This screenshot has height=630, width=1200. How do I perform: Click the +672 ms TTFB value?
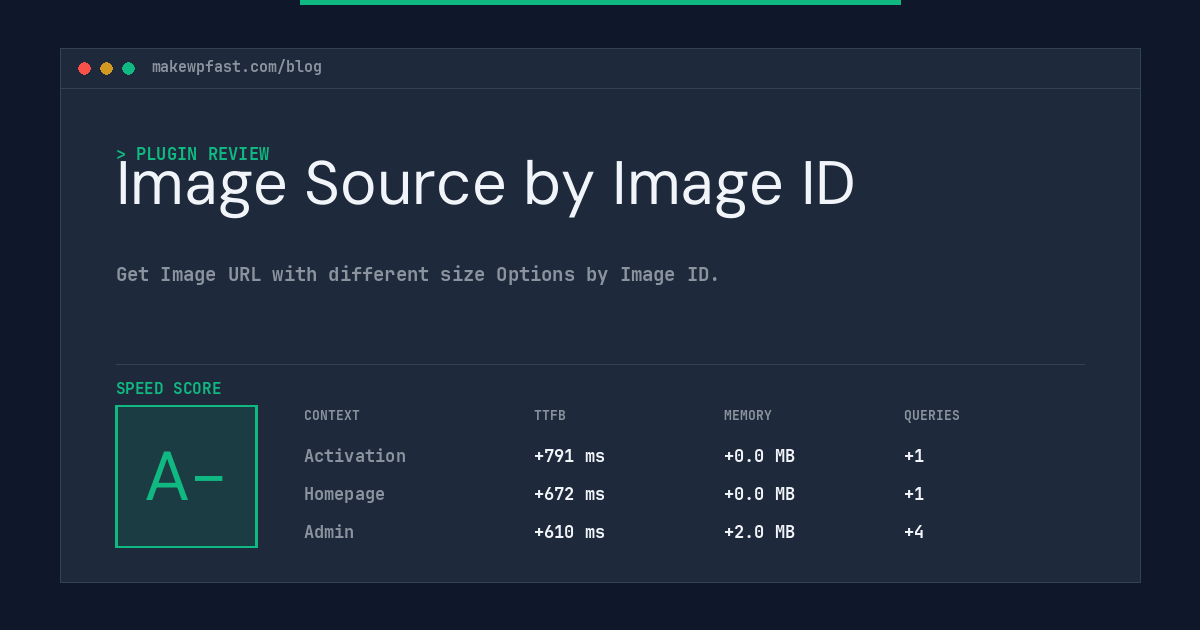pyautogui.click(x=569, y=494)
